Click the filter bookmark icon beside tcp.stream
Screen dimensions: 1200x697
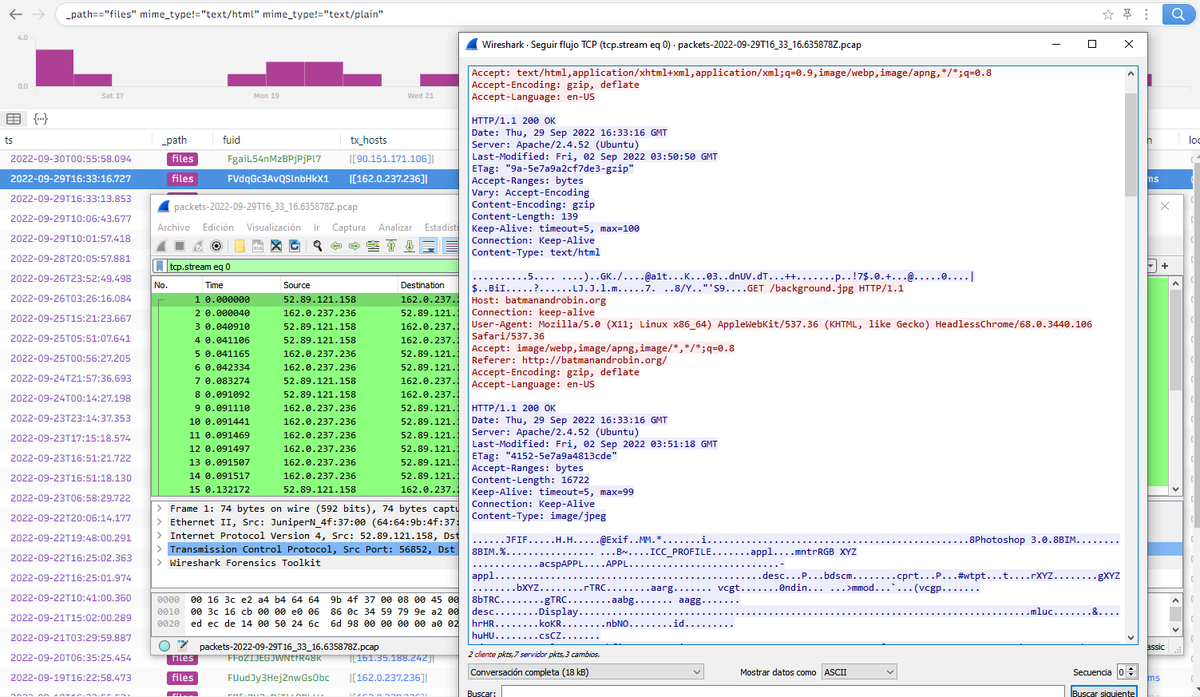[160, 266]
